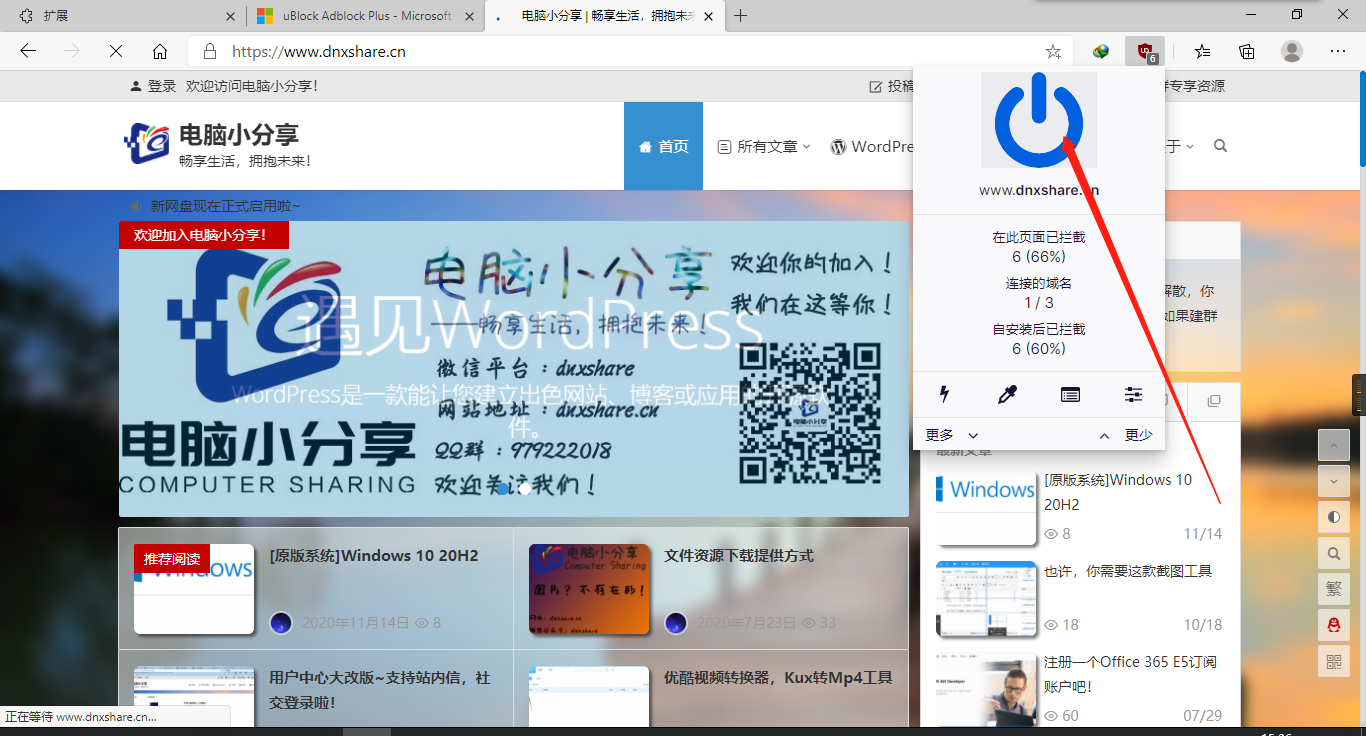Click floating scroll-to-bottom arrow button
Image resolution: width=1366 pixels, height=736 pixels.
pyautogui.click(x=1334, y=481)
